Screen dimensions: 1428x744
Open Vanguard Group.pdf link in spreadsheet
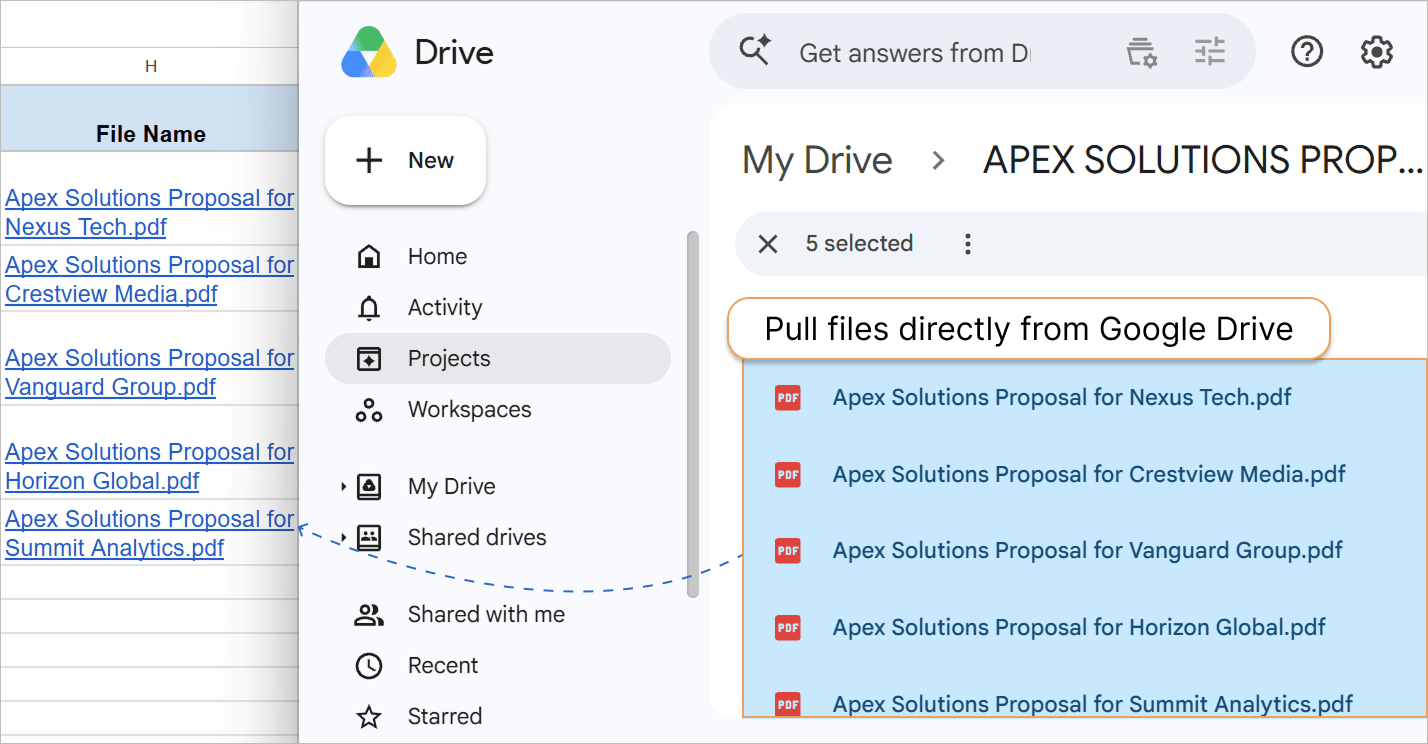pyautogui.click(x=149, y=372)
